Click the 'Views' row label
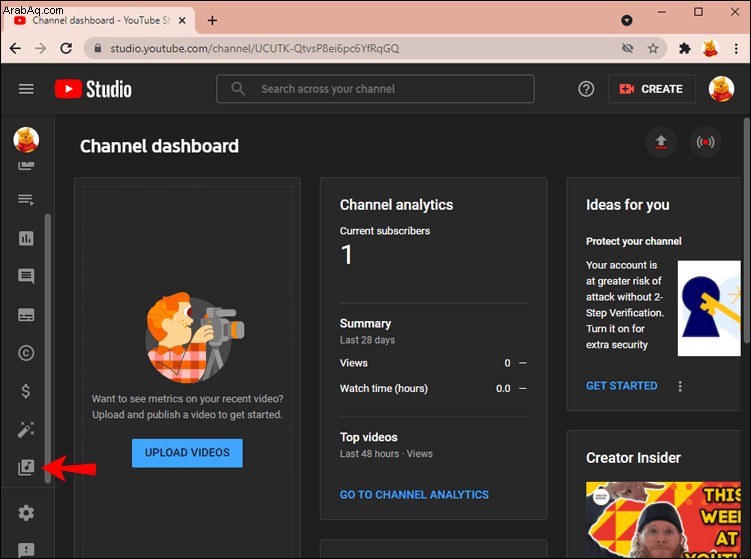The width and height of the screenshot is (751, 559). click(353, 363)
